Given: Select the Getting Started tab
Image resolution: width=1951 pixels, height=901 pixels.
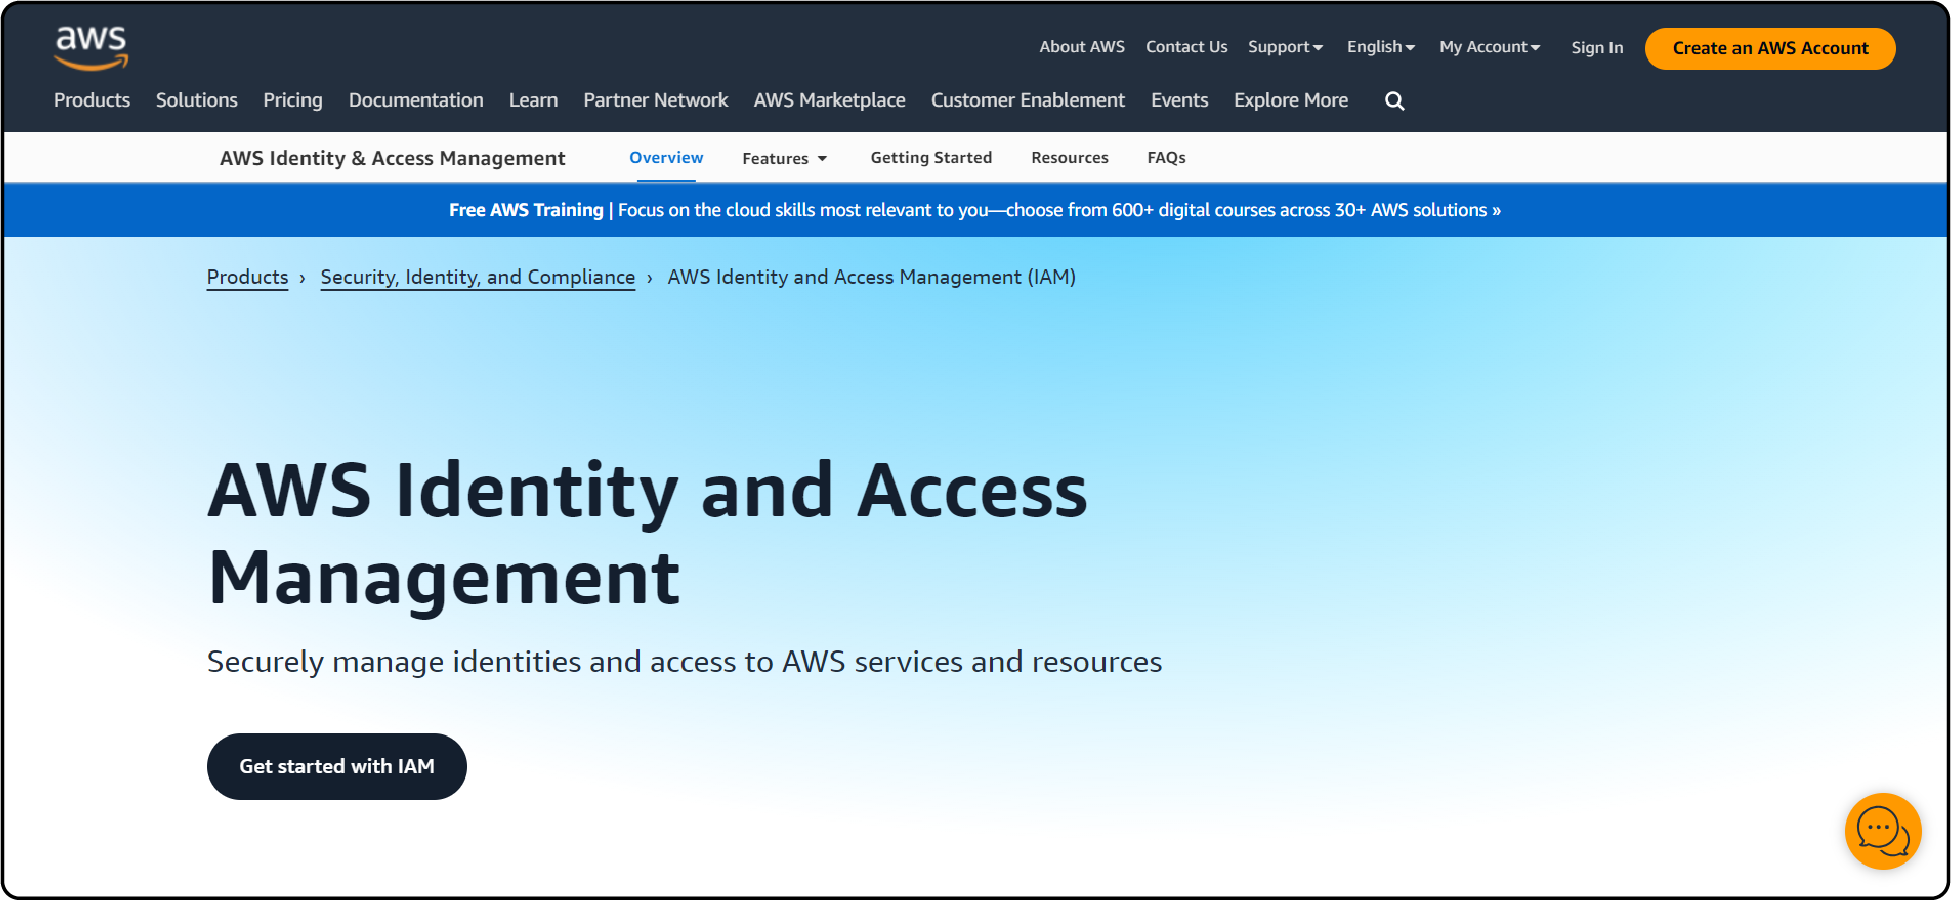Looking at the screenshot, I should (931, 158).
